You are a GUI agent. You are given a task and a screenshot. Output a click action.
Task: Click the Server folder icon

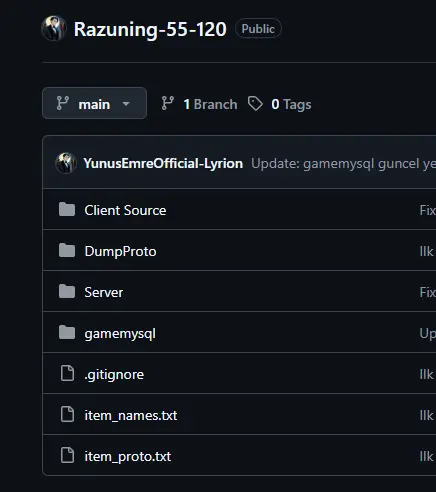point(67,292)
